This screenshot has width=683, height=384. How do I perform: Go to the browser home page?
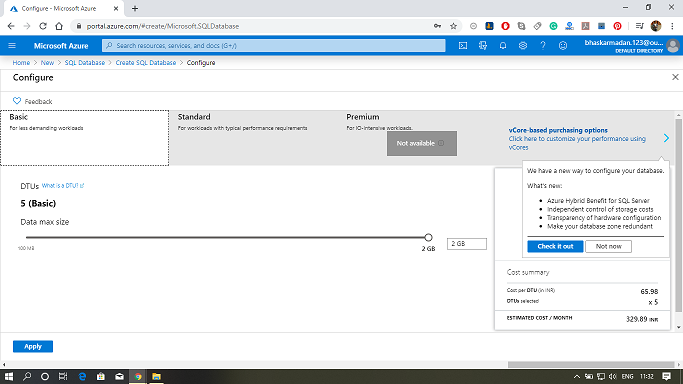tap(59, 26)
